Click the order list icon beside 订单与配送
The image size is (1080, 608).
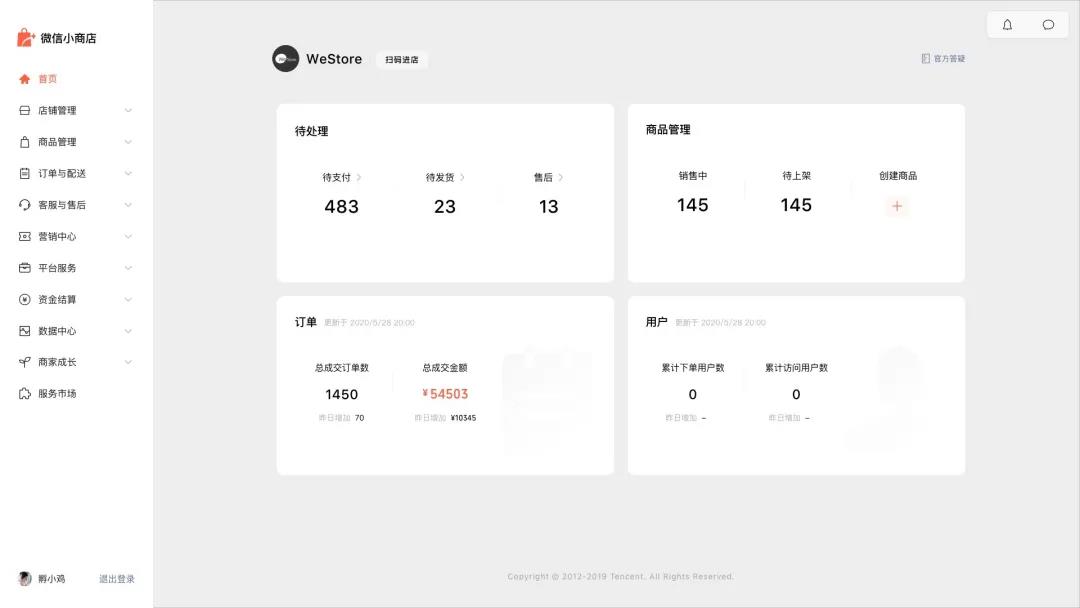pos(25,174)
